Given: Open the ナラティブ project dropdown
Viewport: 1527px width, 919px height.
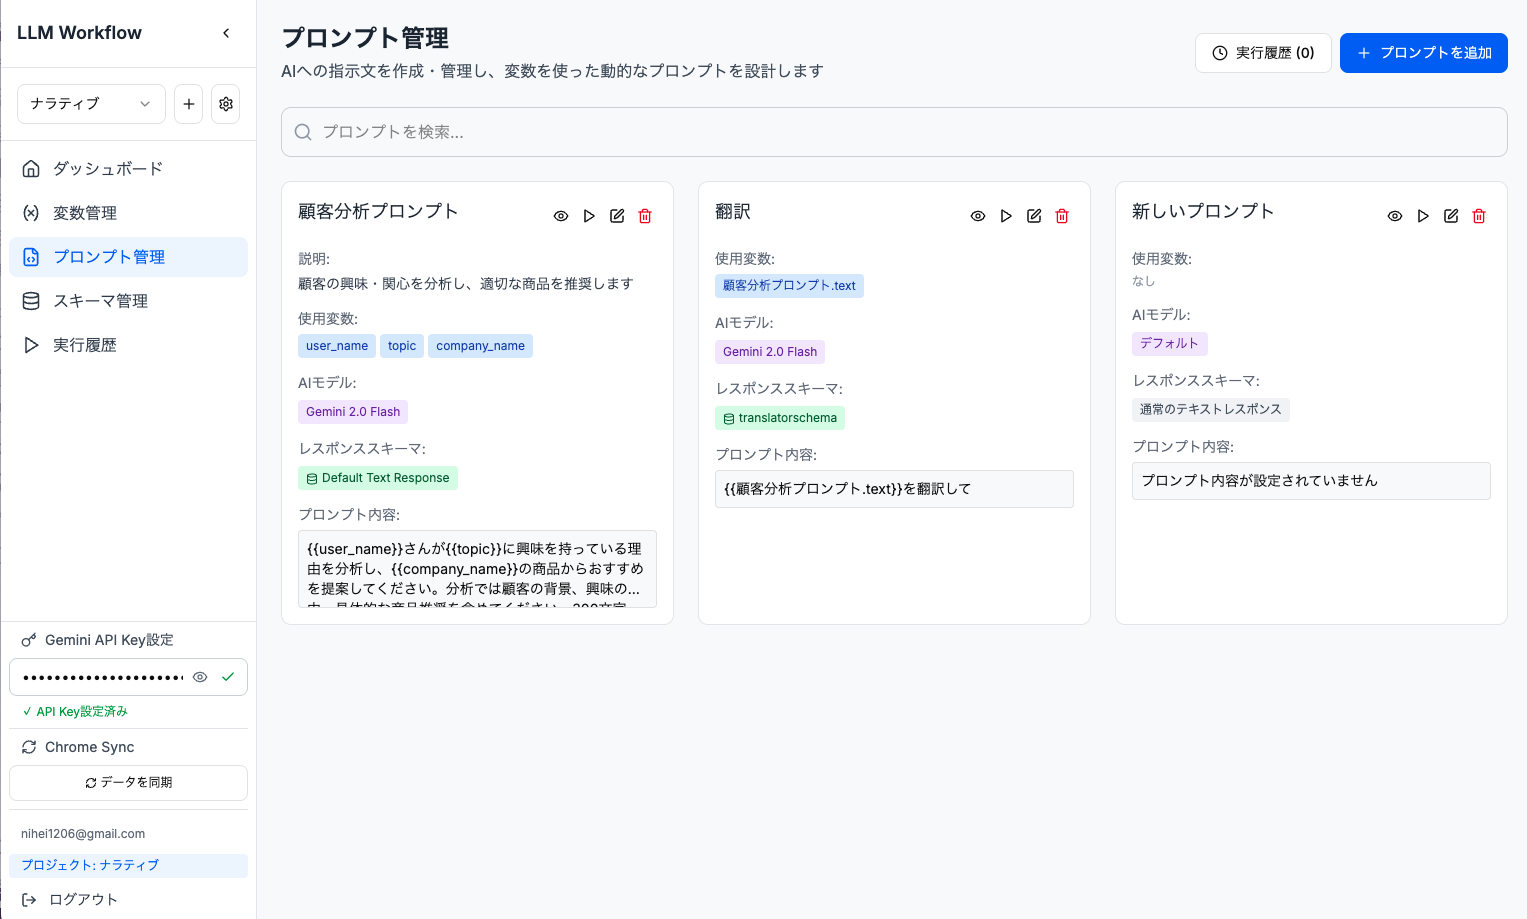Looking at the screenshot, I should (91, 104).
